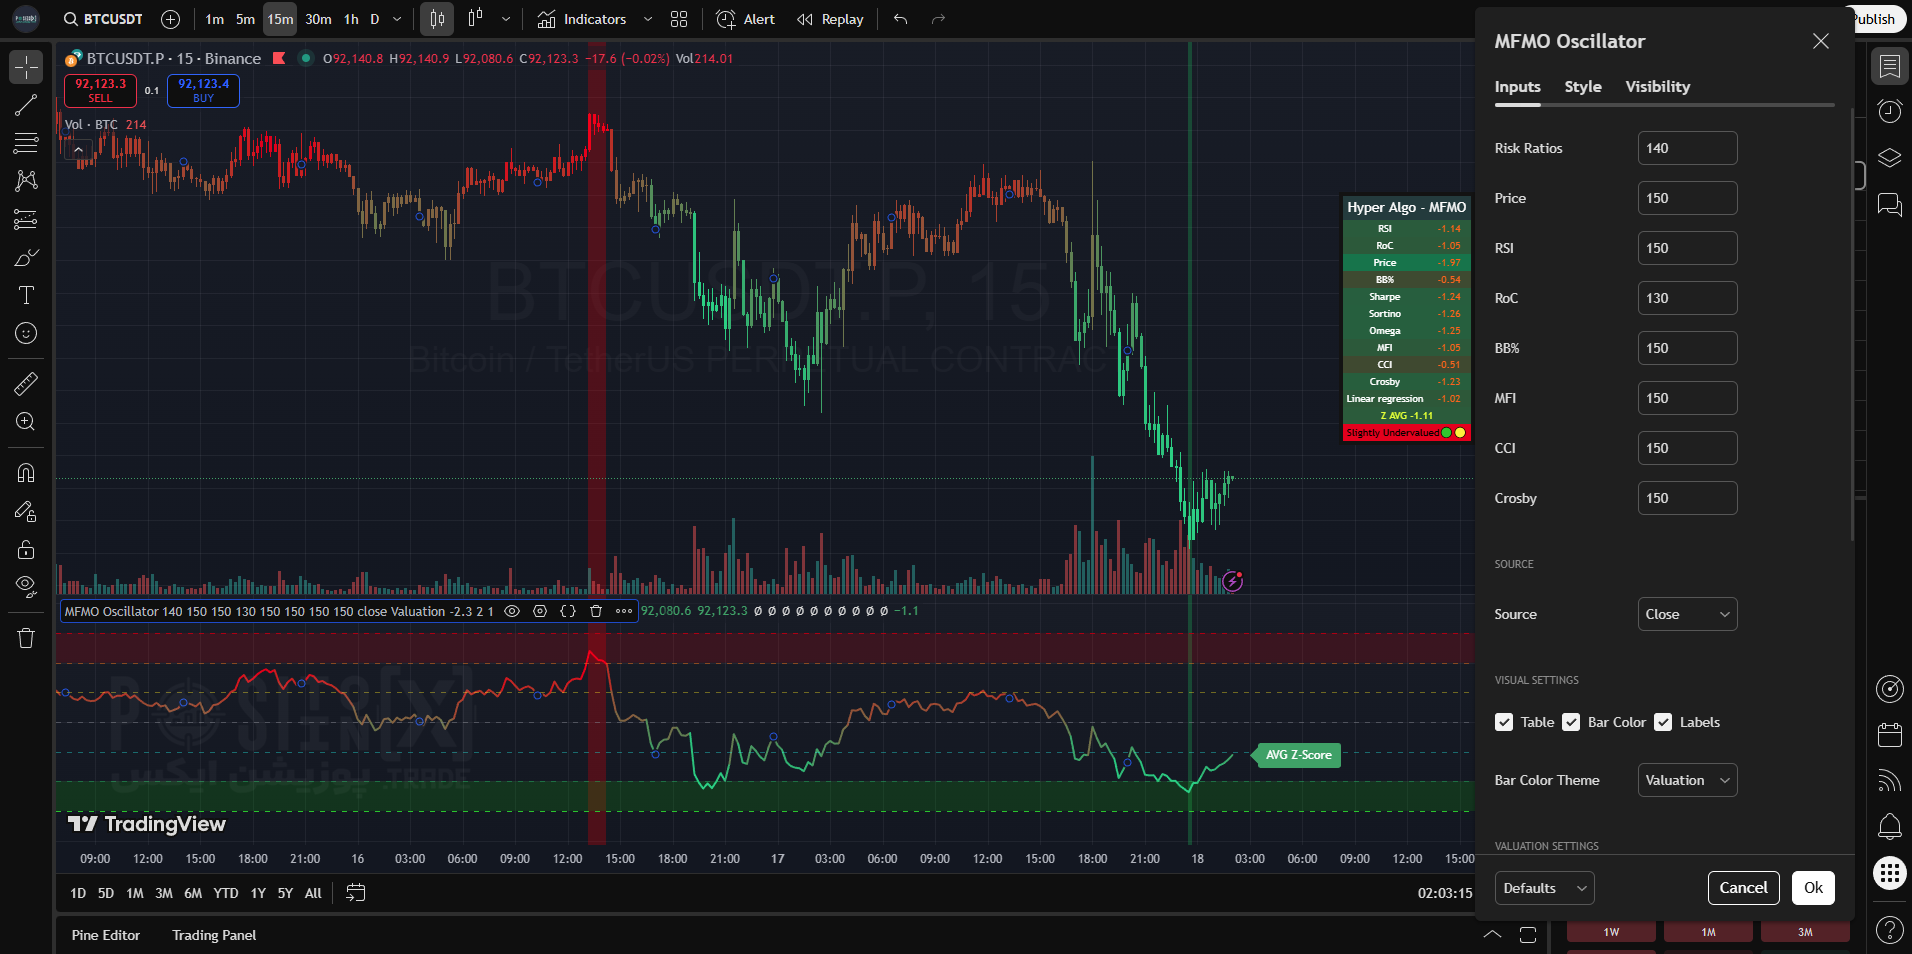The width and height of the screenshot is (1912, 954).
Task: Select the trend line drawing tool
Action: point(26,105)
